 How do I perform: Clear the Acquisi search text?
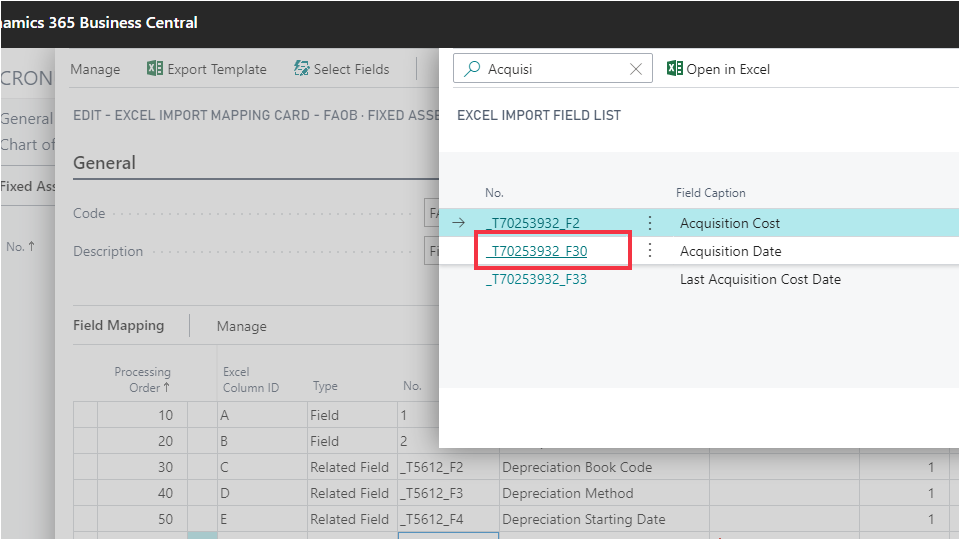point(636,69)
